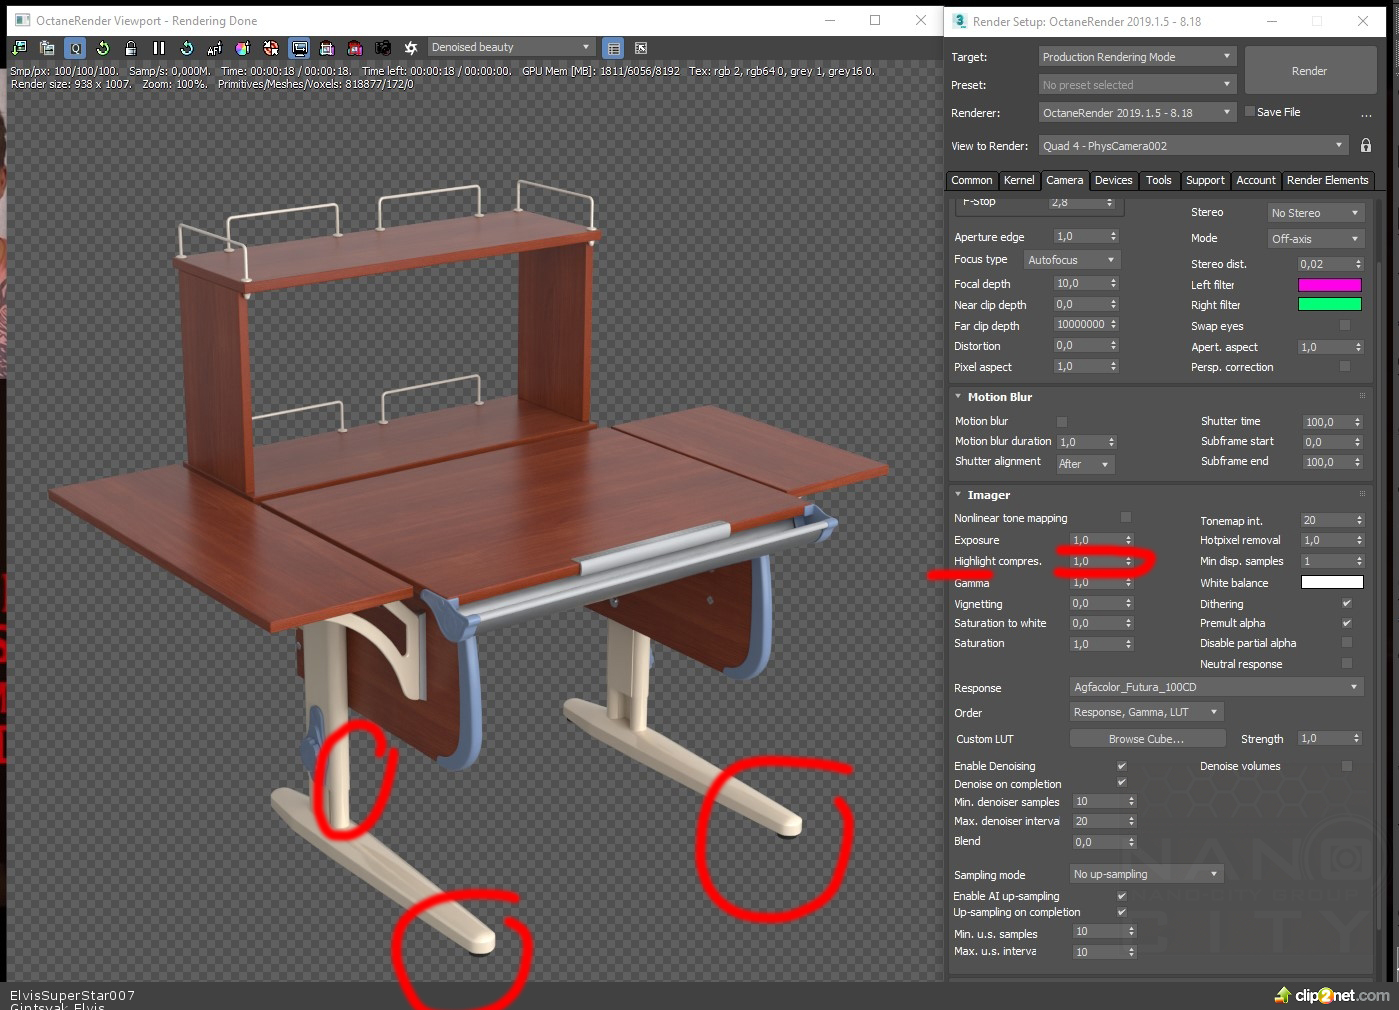The width and height of the screenshot is (1399, 1010).
Task: Open the Focus type Autofocus dropdown
Action: 1071,260
